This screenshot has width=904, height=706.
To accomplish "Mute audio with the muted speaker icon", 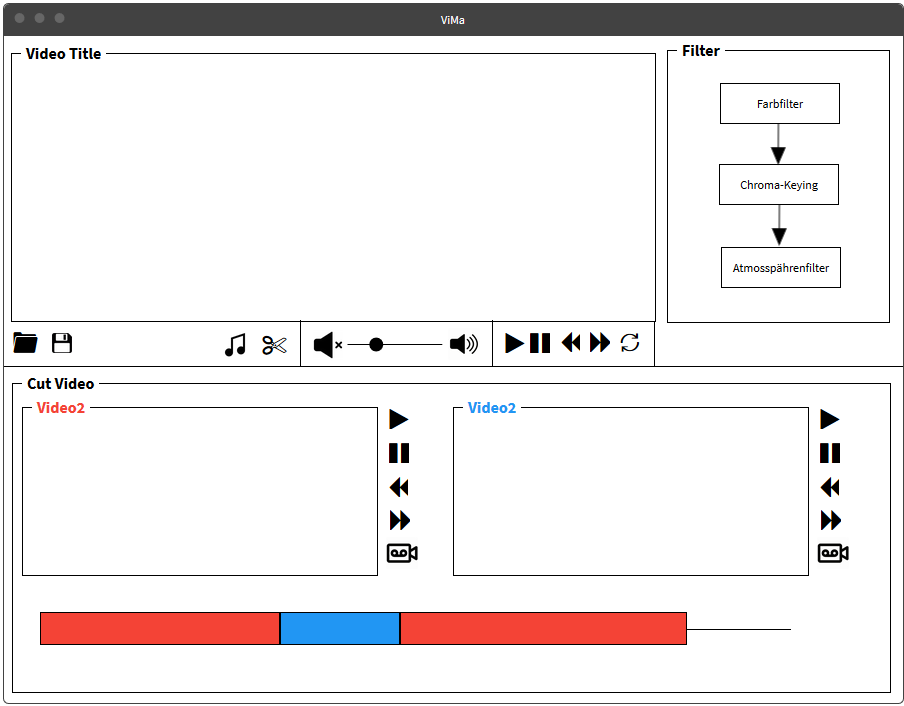I will (x=327, y=345).
